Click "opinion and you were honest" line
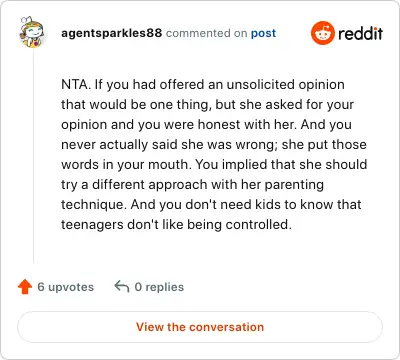The width and height of the screenshot is (400, 360). (x=150, y=125)
